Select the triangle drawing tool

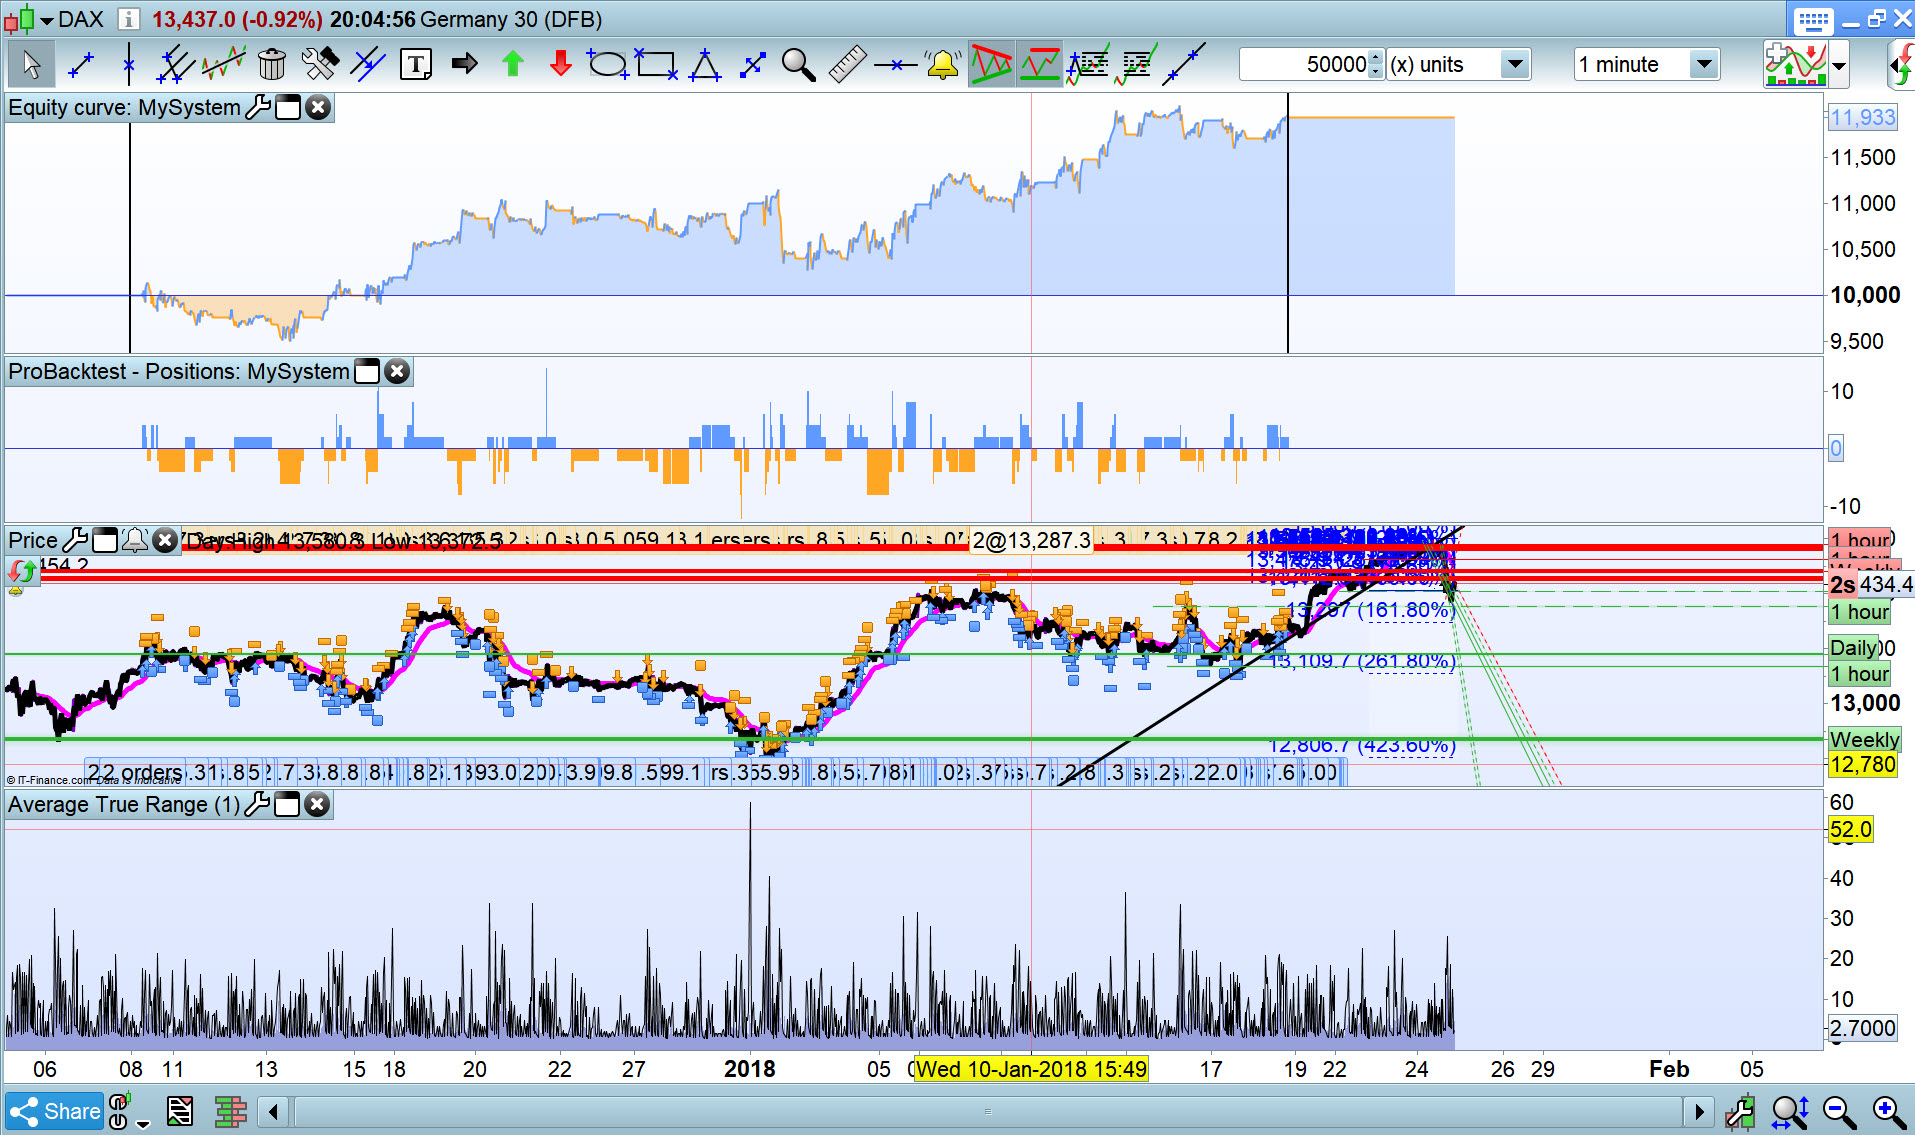tap(705, 65)
